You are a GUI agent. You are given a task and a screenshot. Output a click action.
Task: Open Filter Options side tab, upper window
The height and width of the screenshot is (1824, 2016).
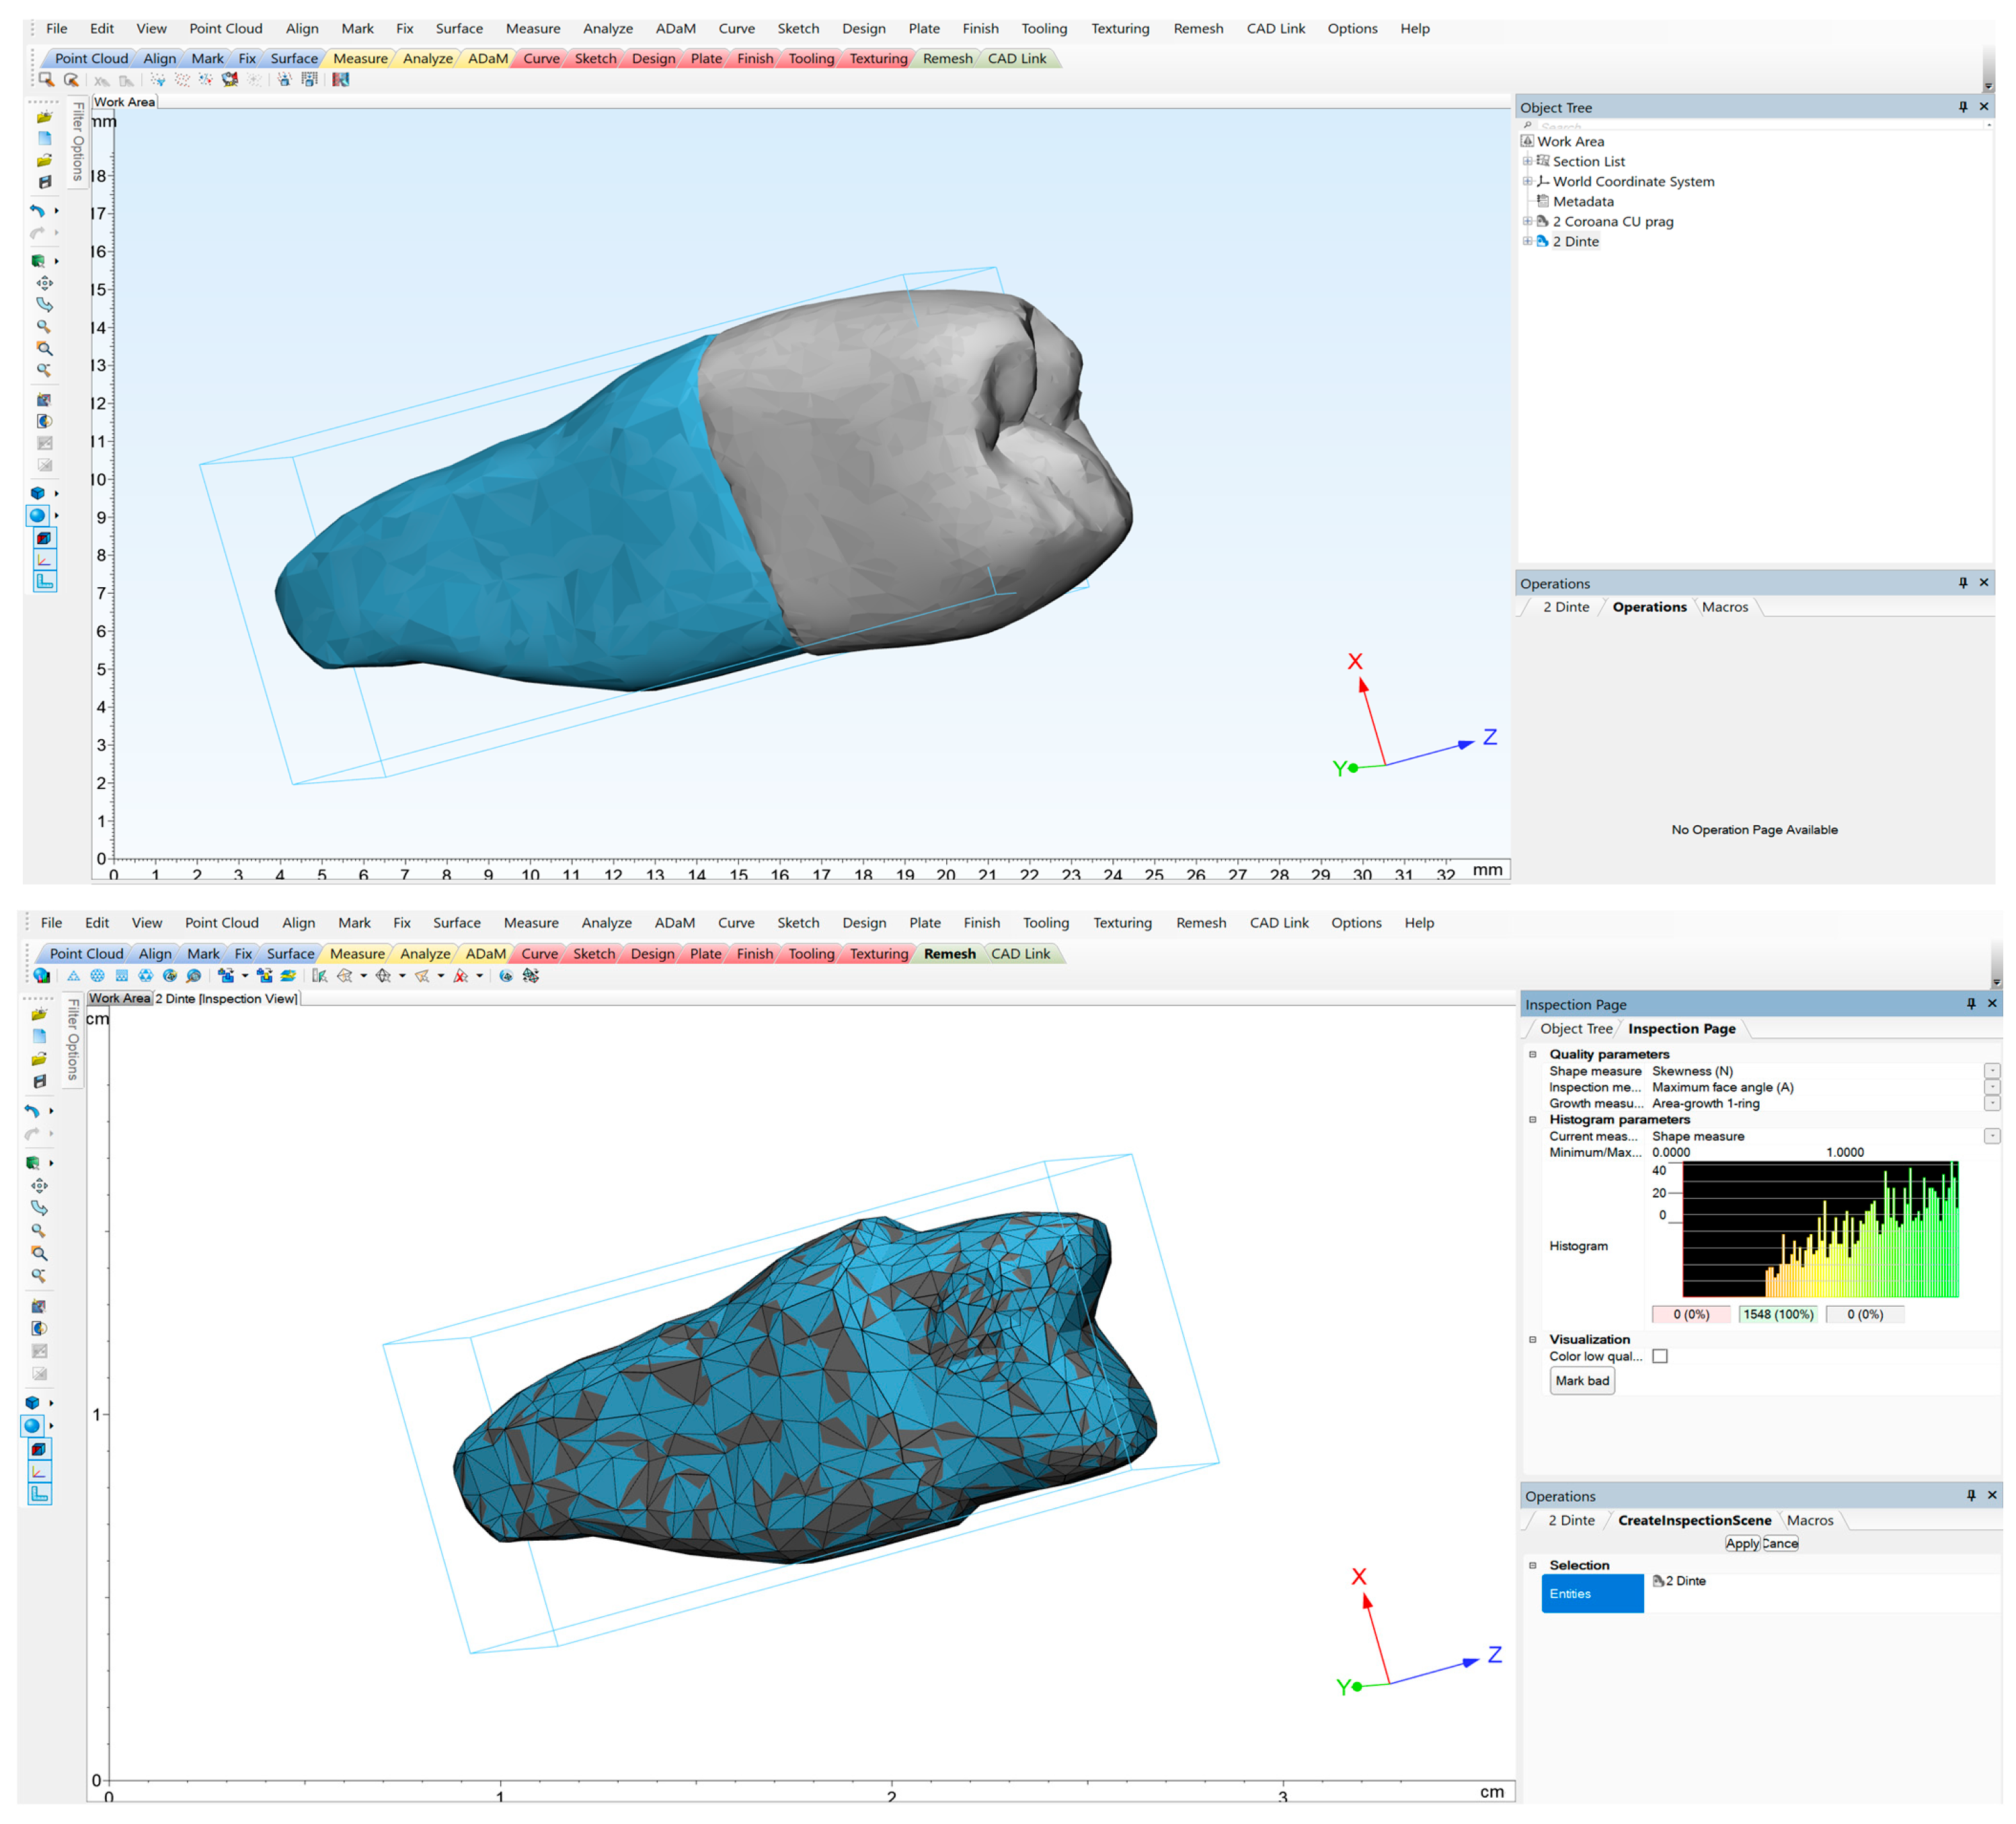click(x=78, y=141)
